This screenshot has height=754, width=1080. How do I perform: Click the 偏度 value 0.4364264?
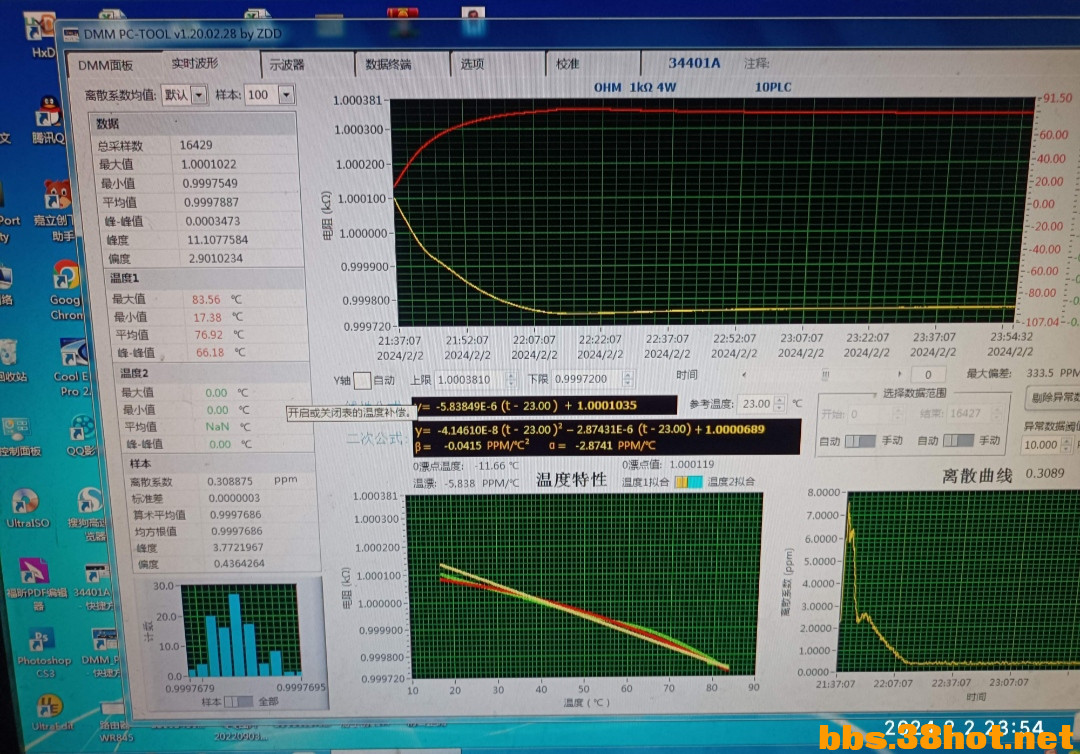(x=239, y=563)
